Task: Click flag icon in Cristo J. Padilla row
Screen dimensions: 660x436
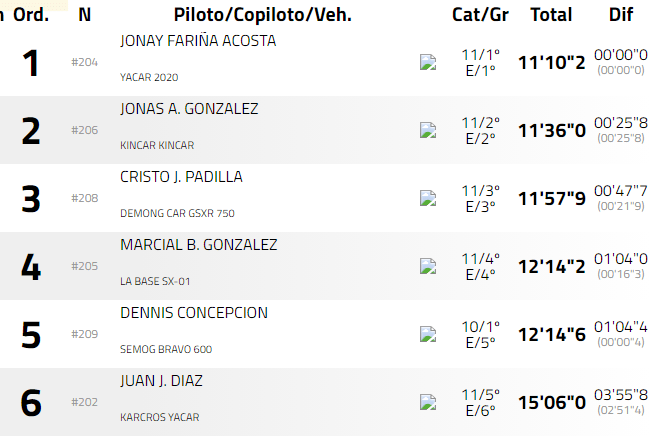Action: pyautogui.click(x=428, y=198)
